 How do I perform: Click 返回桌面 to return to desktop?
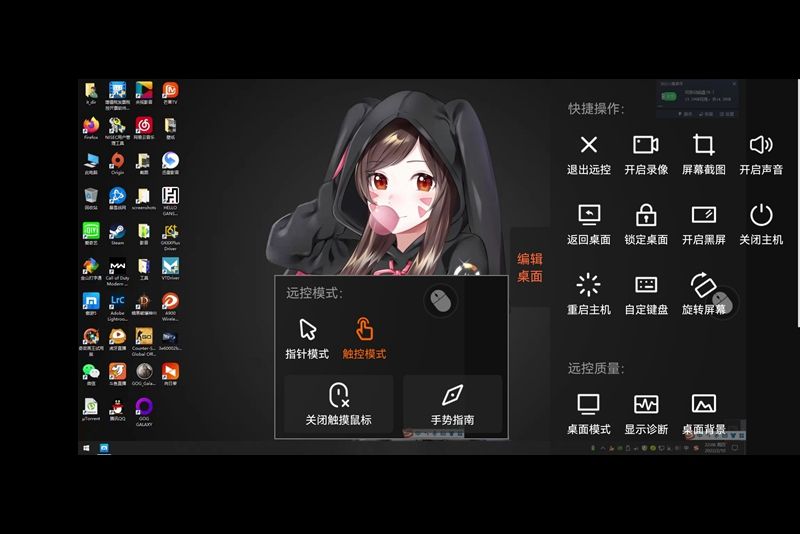pos(589,224)
